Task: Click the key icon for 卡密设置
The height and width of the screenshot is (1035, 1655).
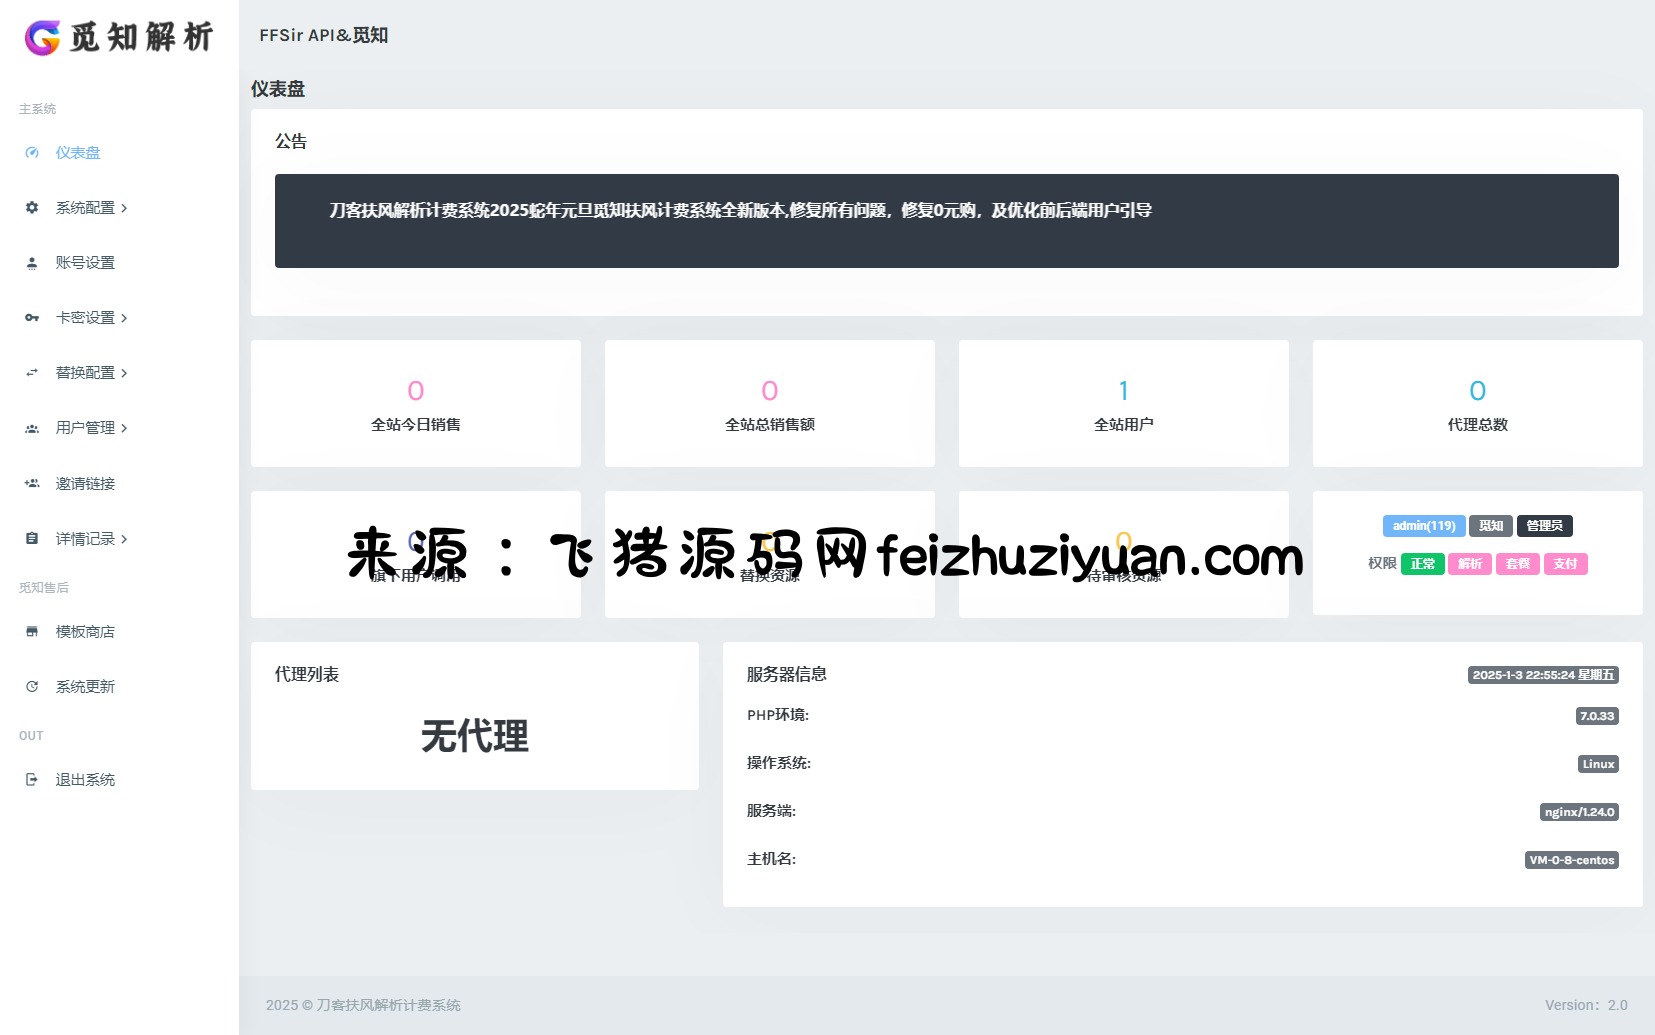Action: [x=32, y=318]
